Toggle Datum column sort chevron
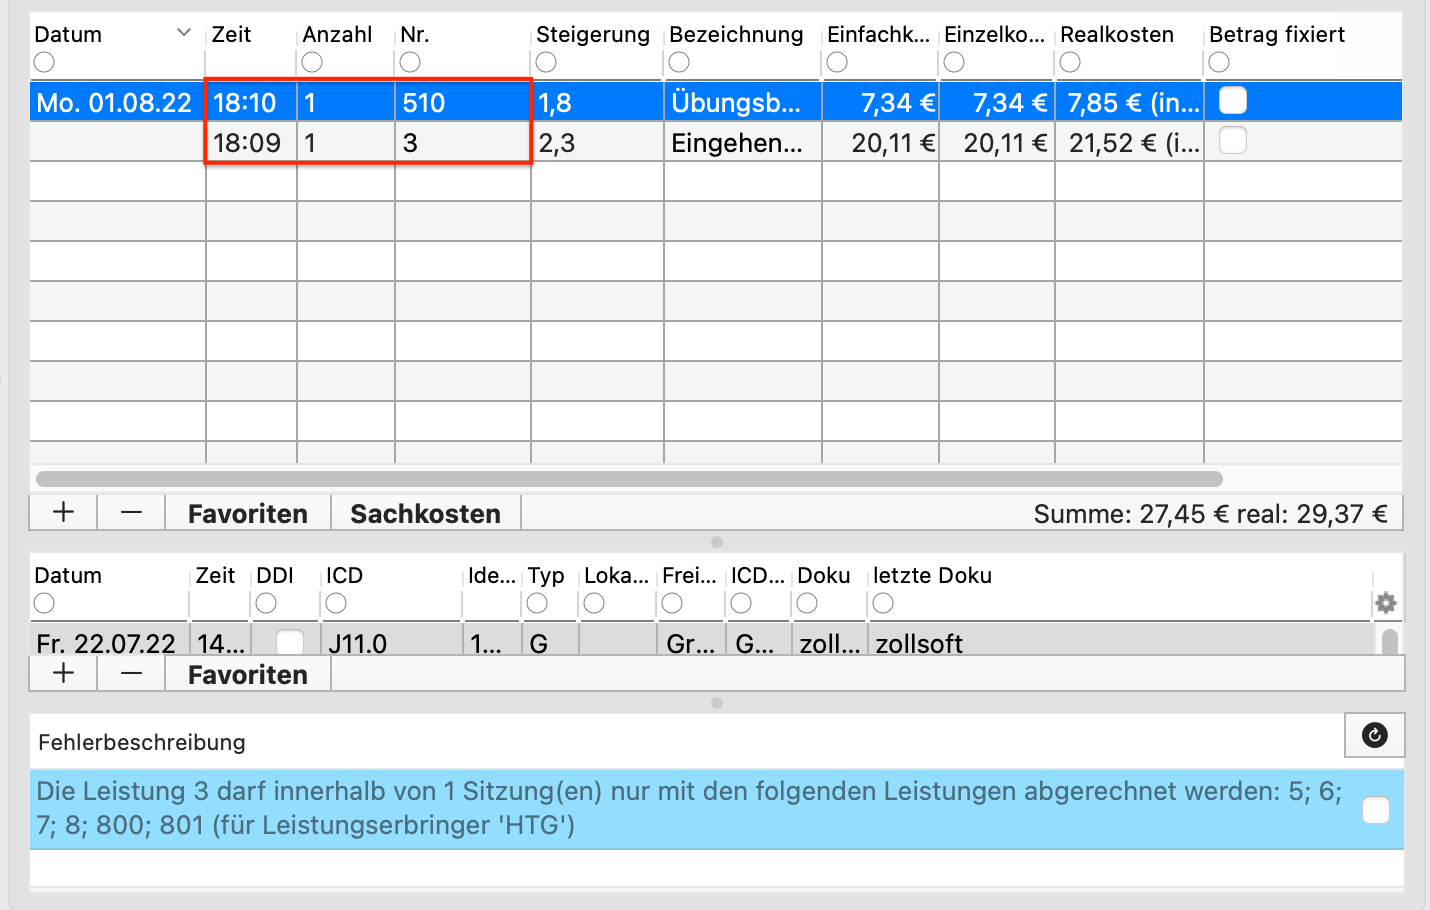 pyautogui.click(x=184, y=33)
